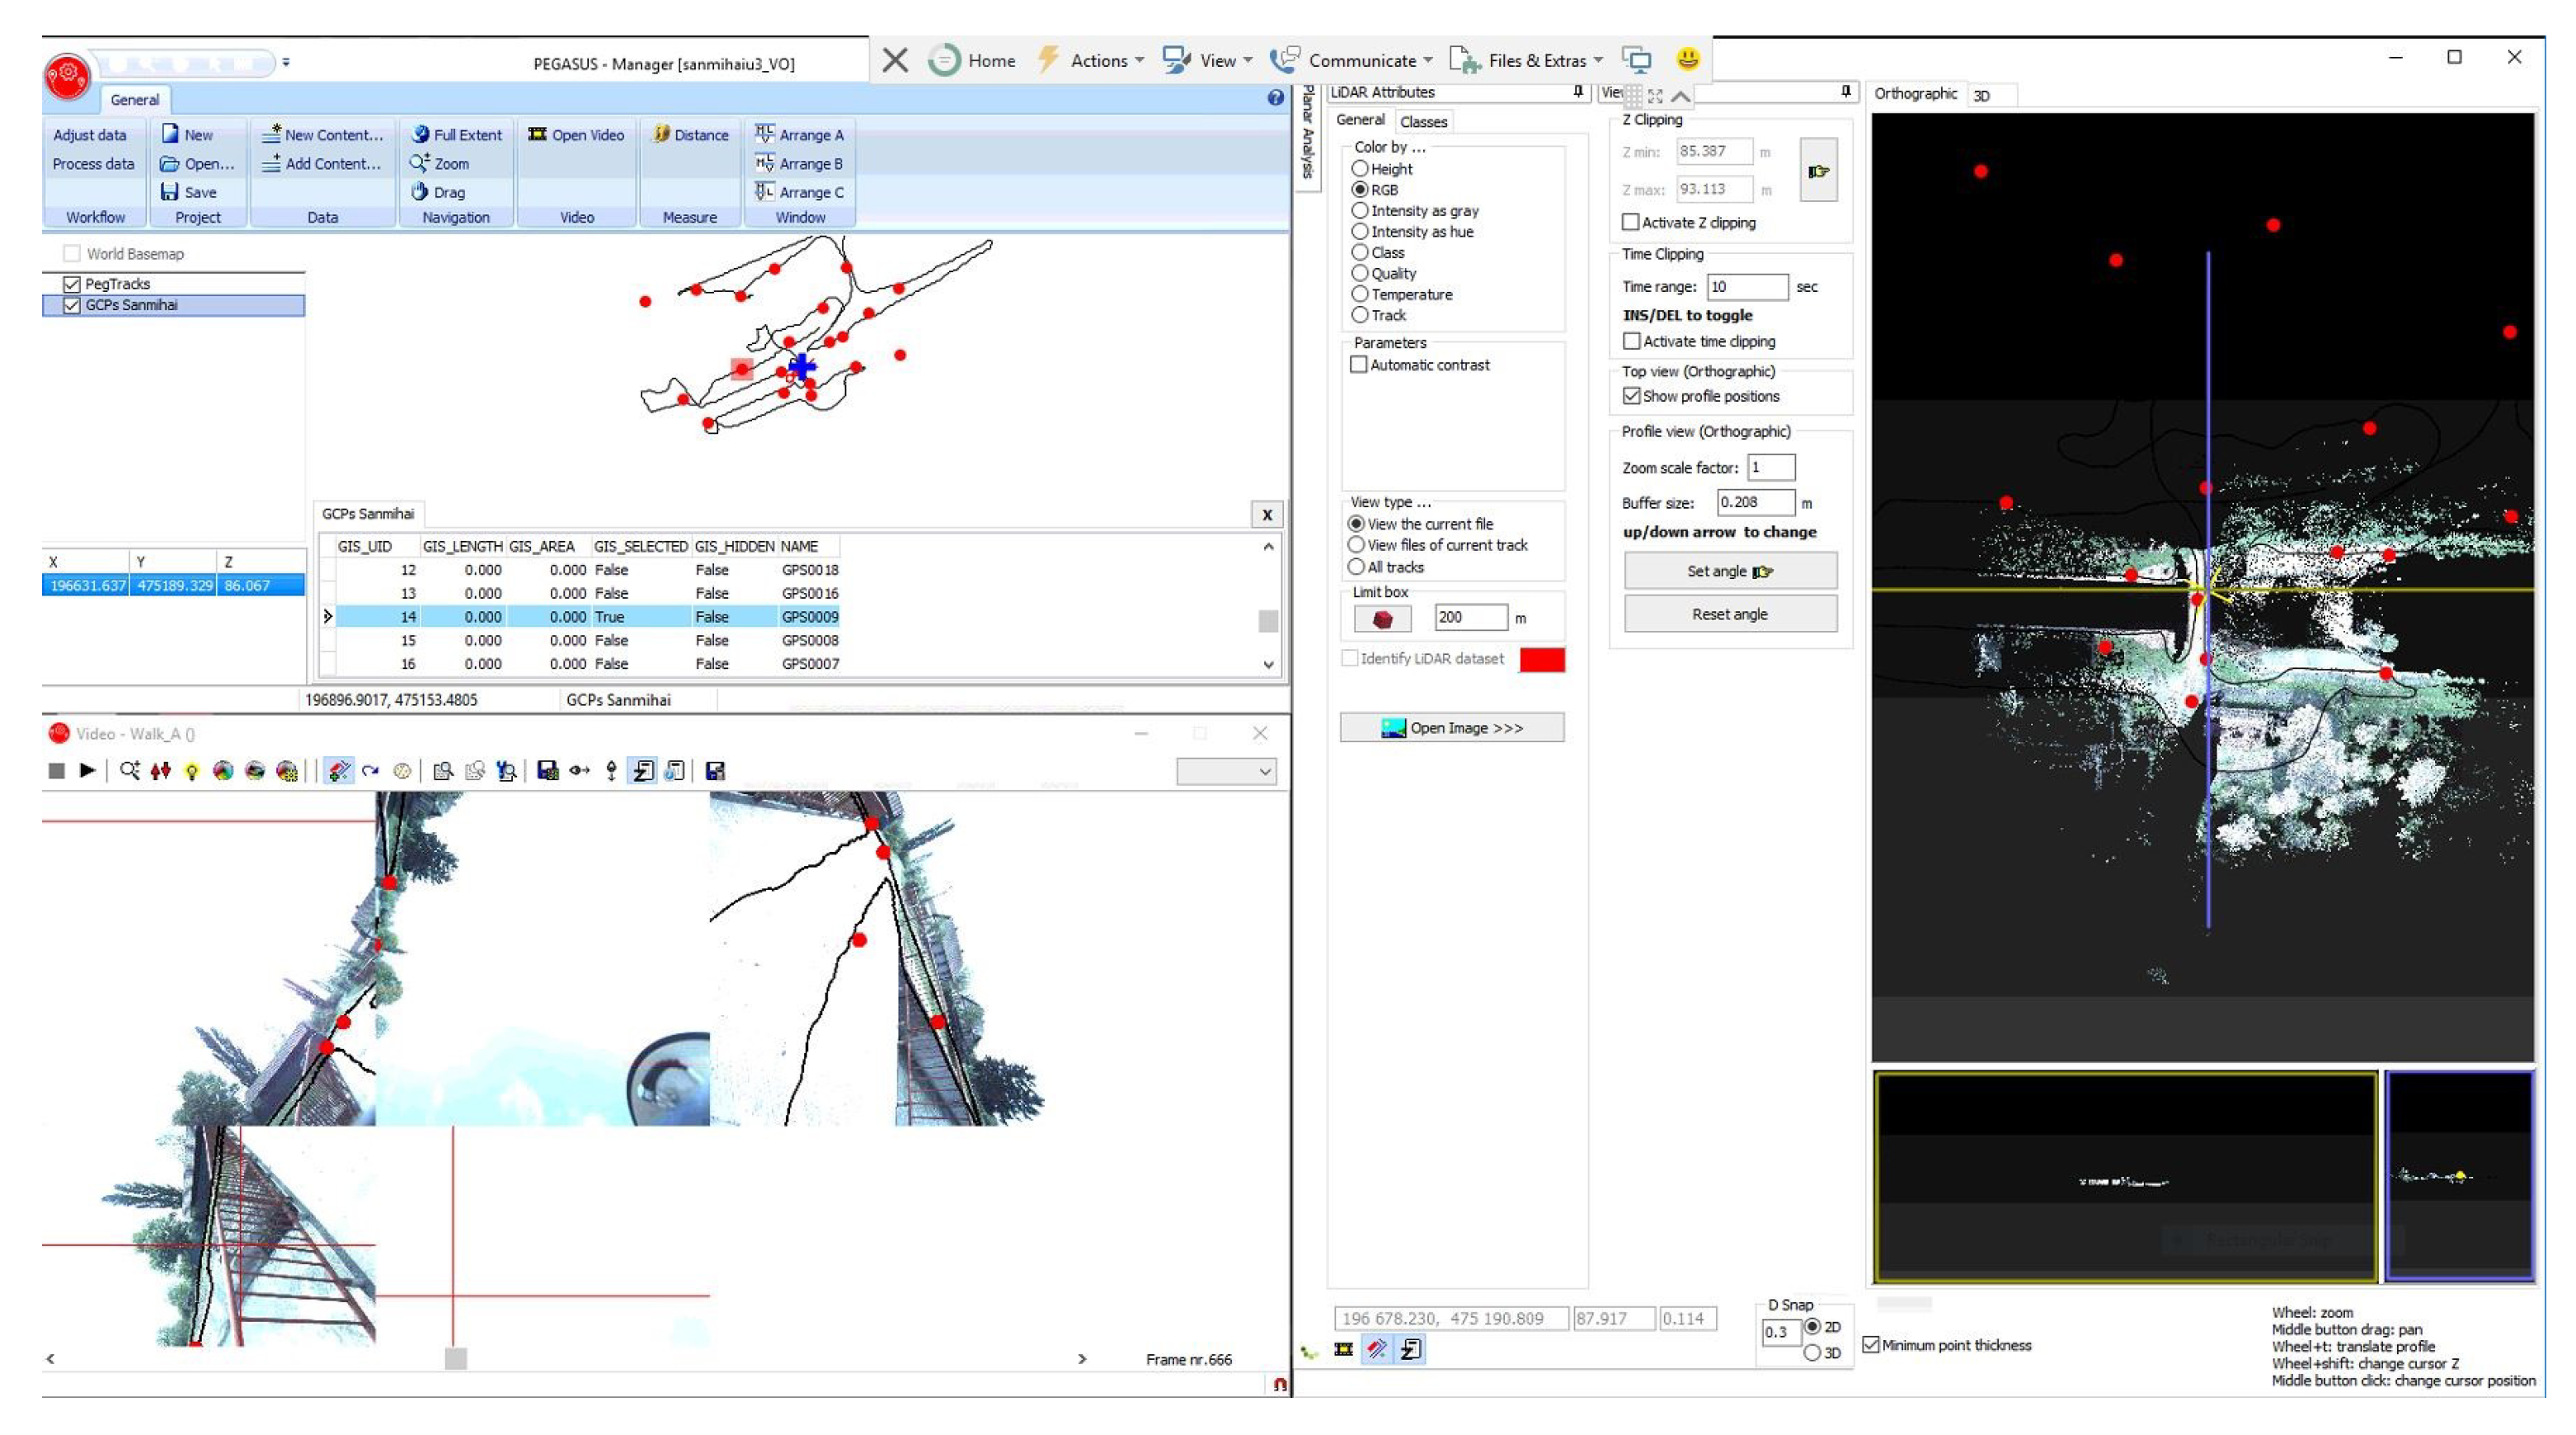Enable Automatic contrast checkbox
The height and width of the screenshot is (1435, 2576).
(1359, 365)
